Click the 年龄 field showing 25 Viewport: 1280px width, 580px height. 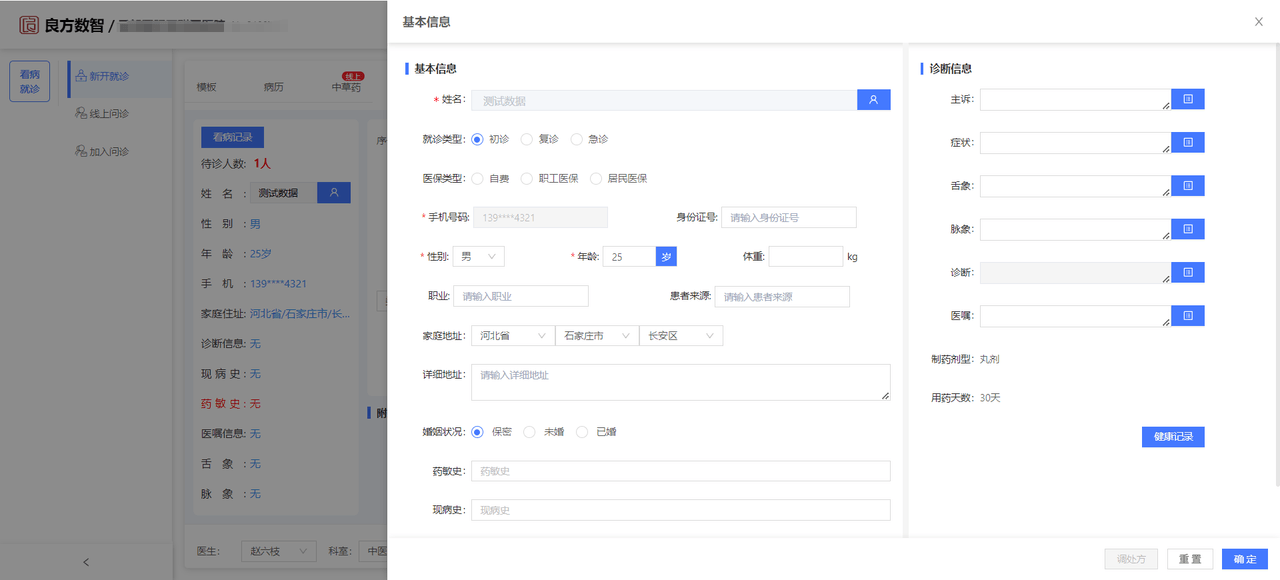tap(629, 257)
